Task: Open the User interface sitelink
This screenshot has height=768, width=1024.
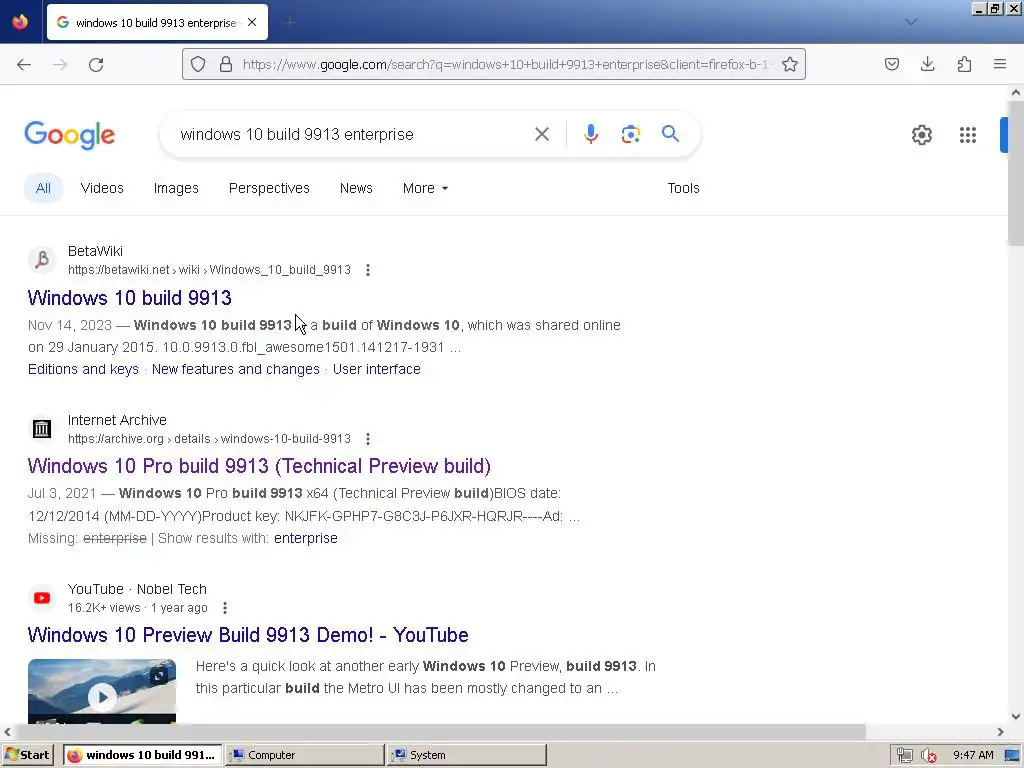Action: click(x=377, y=369)
